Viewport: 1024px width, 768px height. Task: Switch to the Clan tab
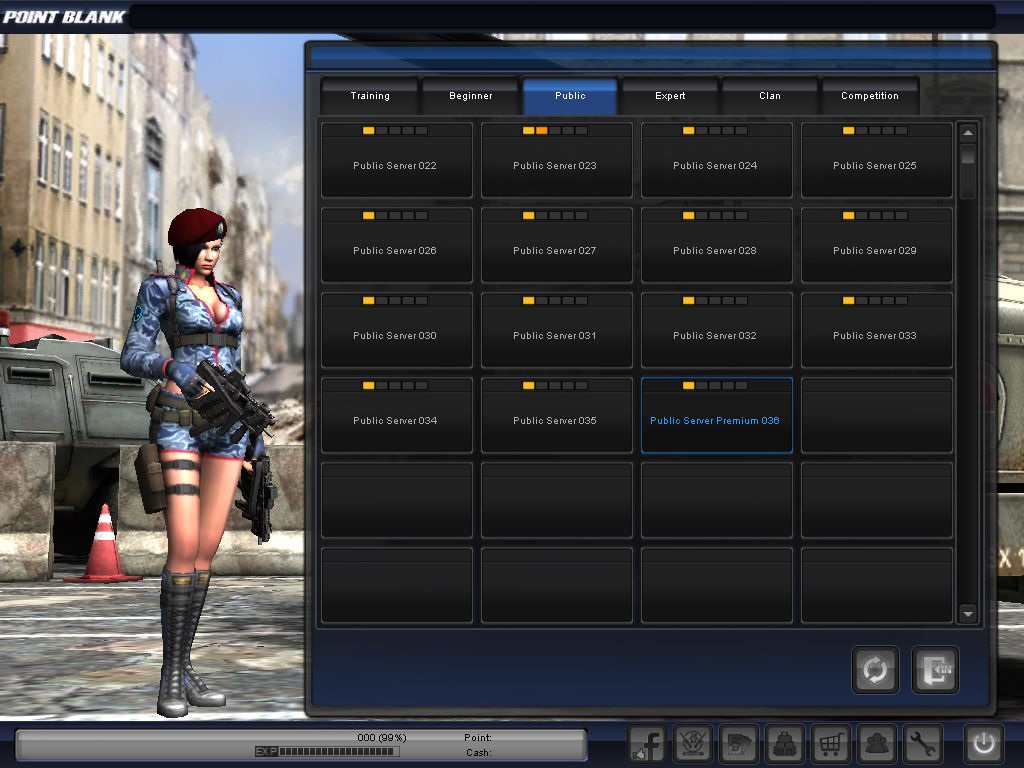click(770, 95)
